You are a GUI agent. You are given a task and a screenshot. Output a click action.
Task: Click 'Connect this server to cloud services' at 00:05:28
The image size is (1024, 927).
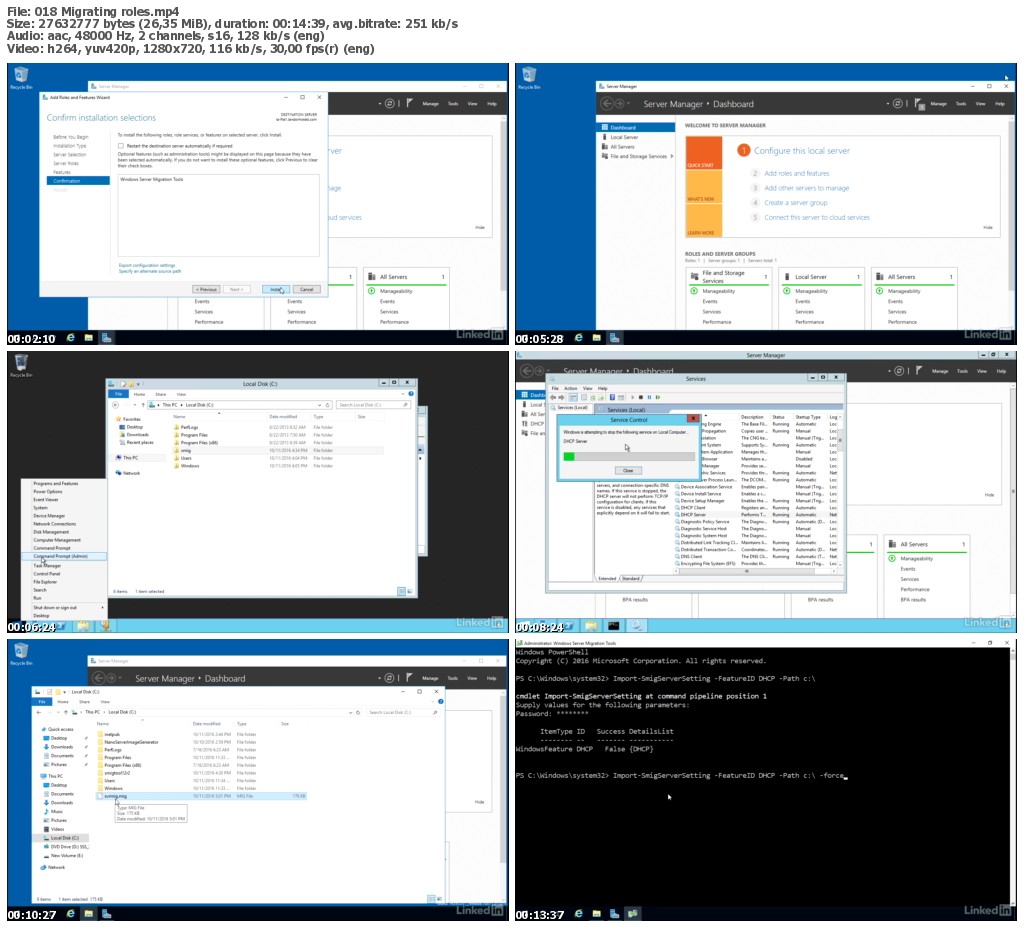[x=817, y=218]
